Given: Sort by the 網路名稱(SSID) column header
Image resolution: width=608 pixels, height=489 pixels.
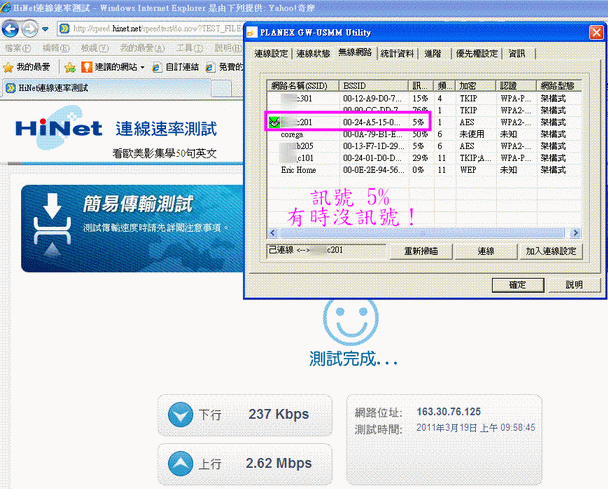Looking at the screenshot, I should coord(303,86).
